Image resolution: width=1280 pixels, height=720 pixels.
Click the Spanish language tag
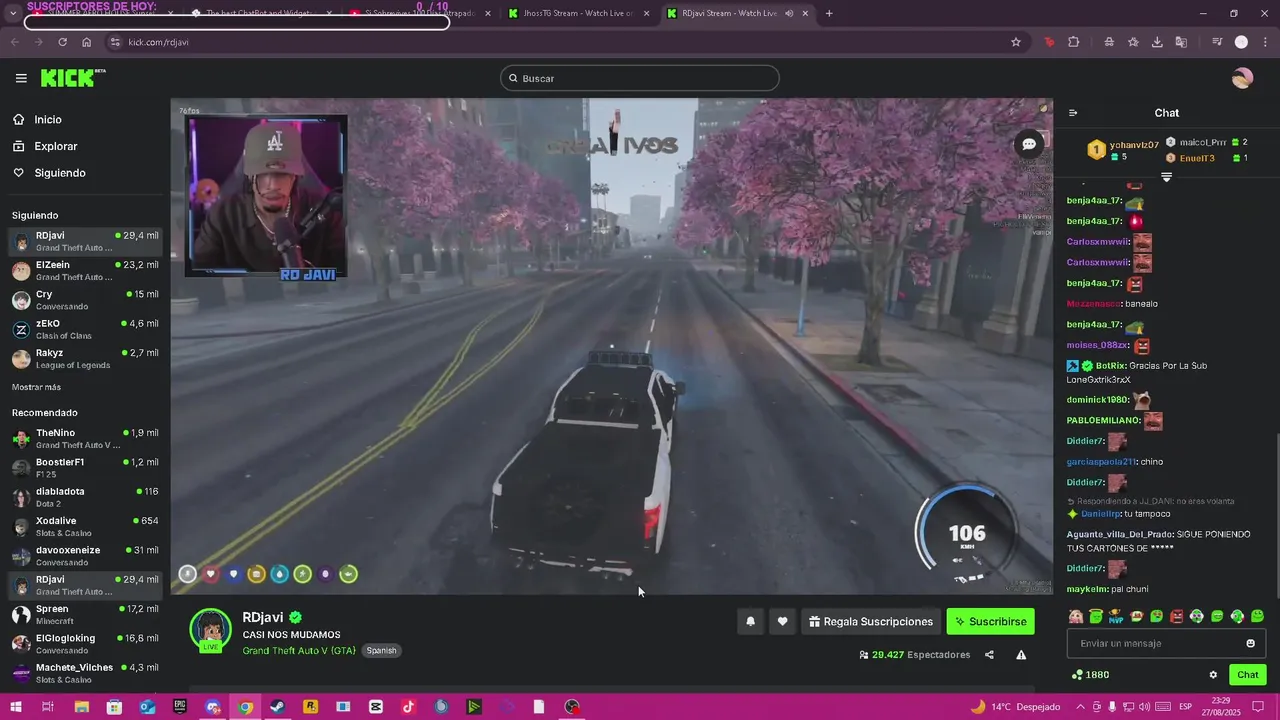(x=381, y=650)
